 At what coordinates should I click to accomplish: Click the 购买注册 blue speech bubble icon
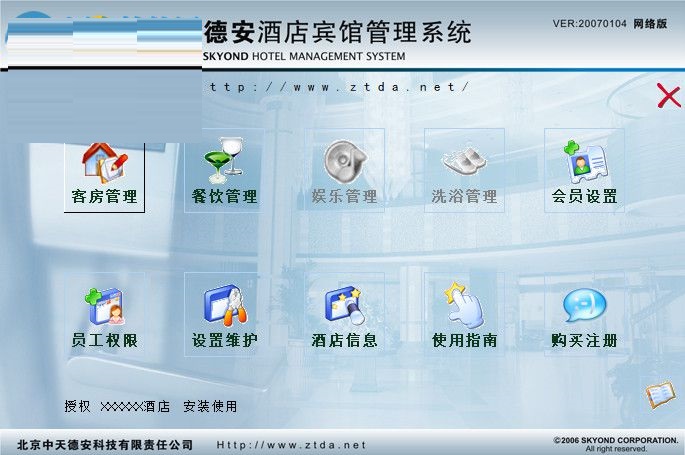[584, 304]
